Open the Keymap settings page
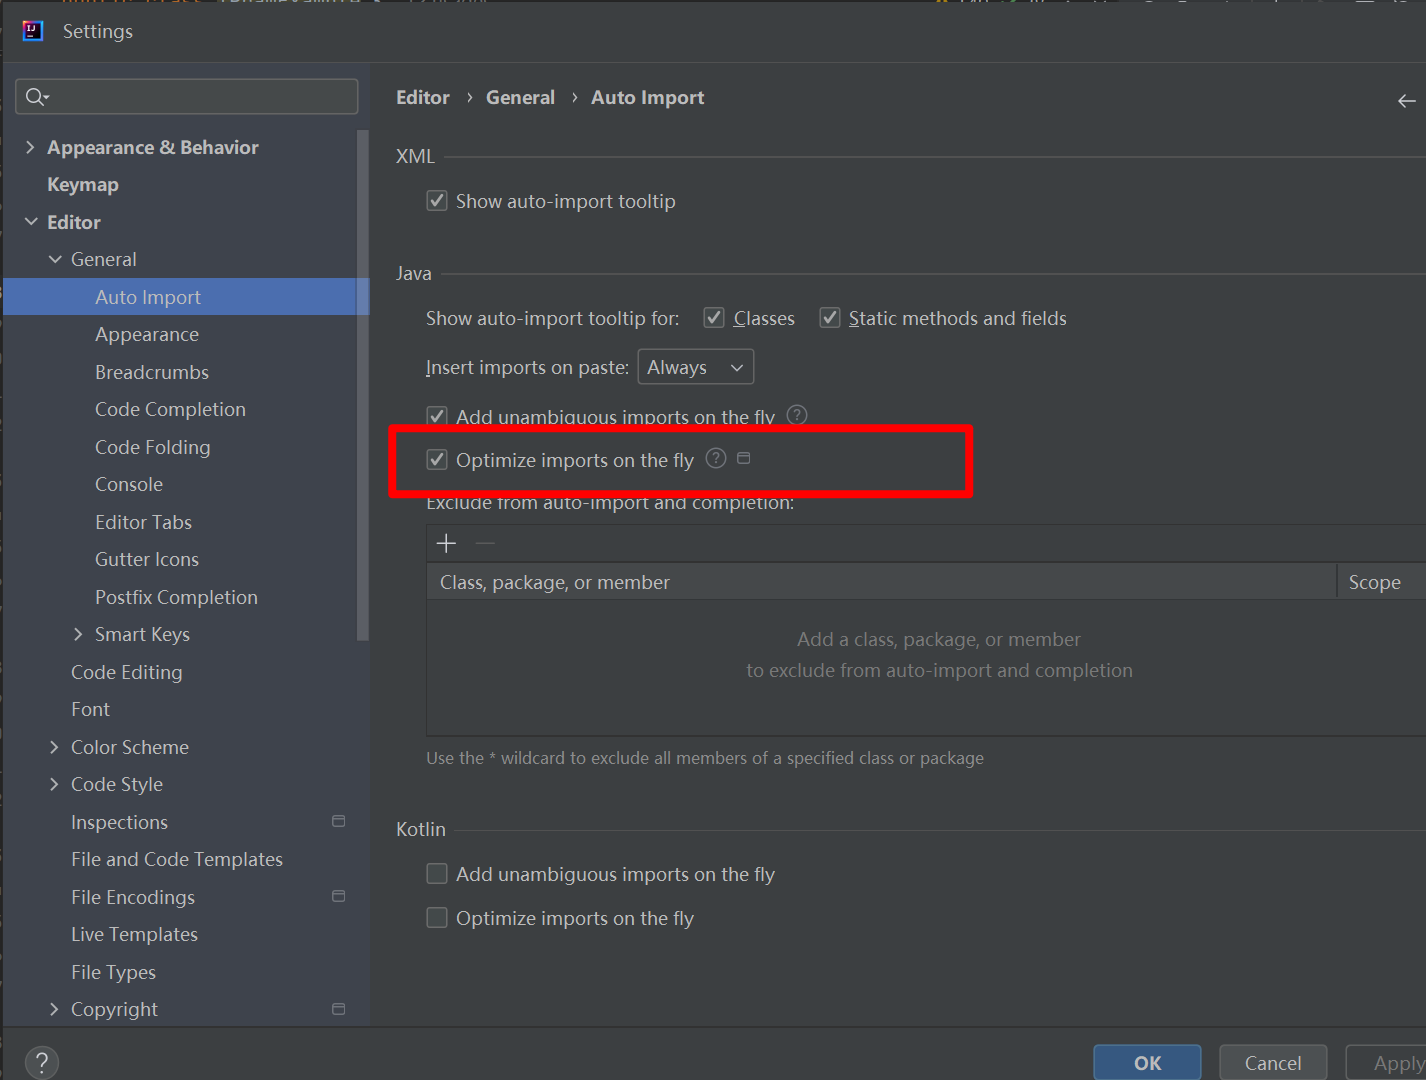The width and height of the screenshot is (1426, 1080). pyautogui.click(x=83, y=185)
